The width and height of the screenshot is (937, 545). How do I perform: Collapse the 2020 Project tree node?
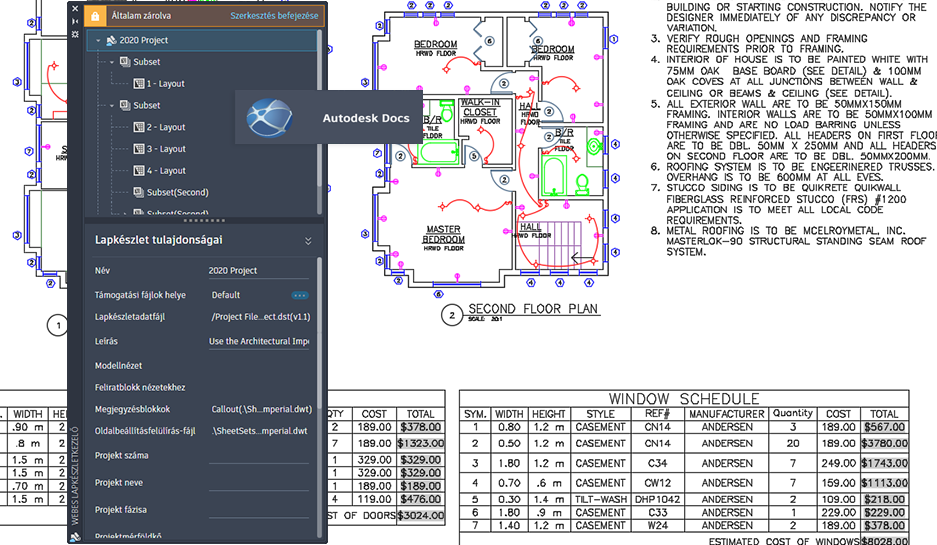click(99, 41)
